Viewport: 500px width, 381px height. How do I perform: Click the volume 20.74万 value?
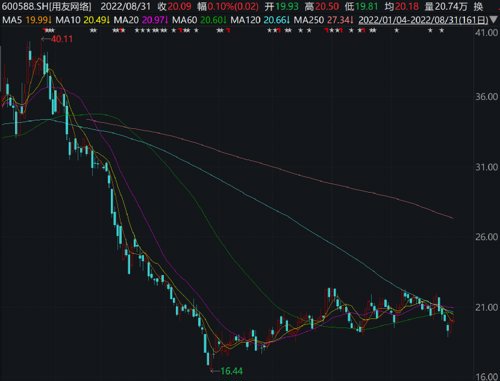point(451,6)
